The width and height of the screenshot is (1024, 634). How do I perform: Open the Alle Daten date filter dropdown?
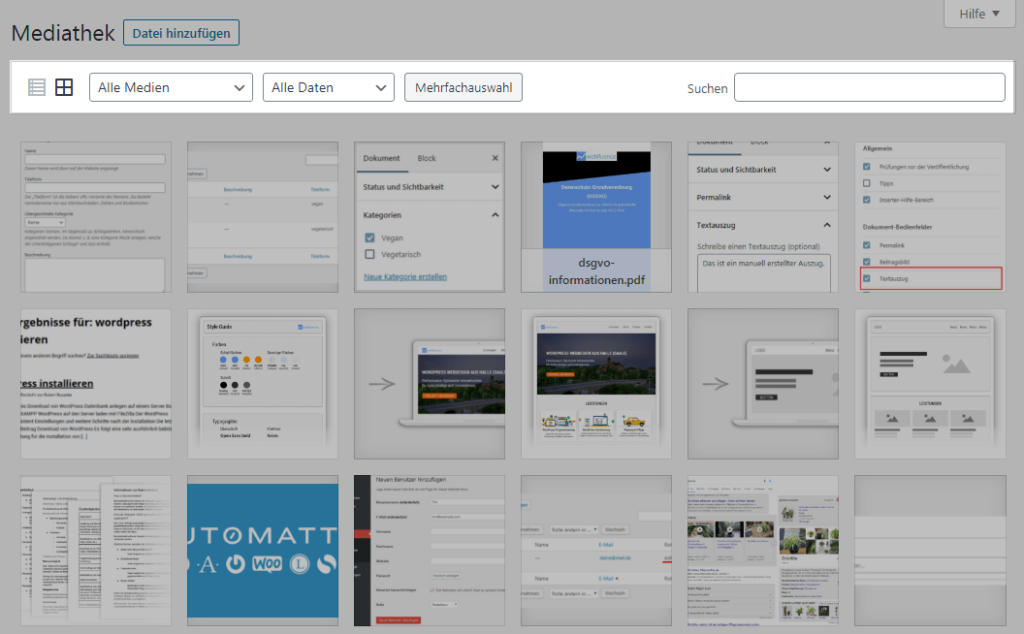(328, 87)
